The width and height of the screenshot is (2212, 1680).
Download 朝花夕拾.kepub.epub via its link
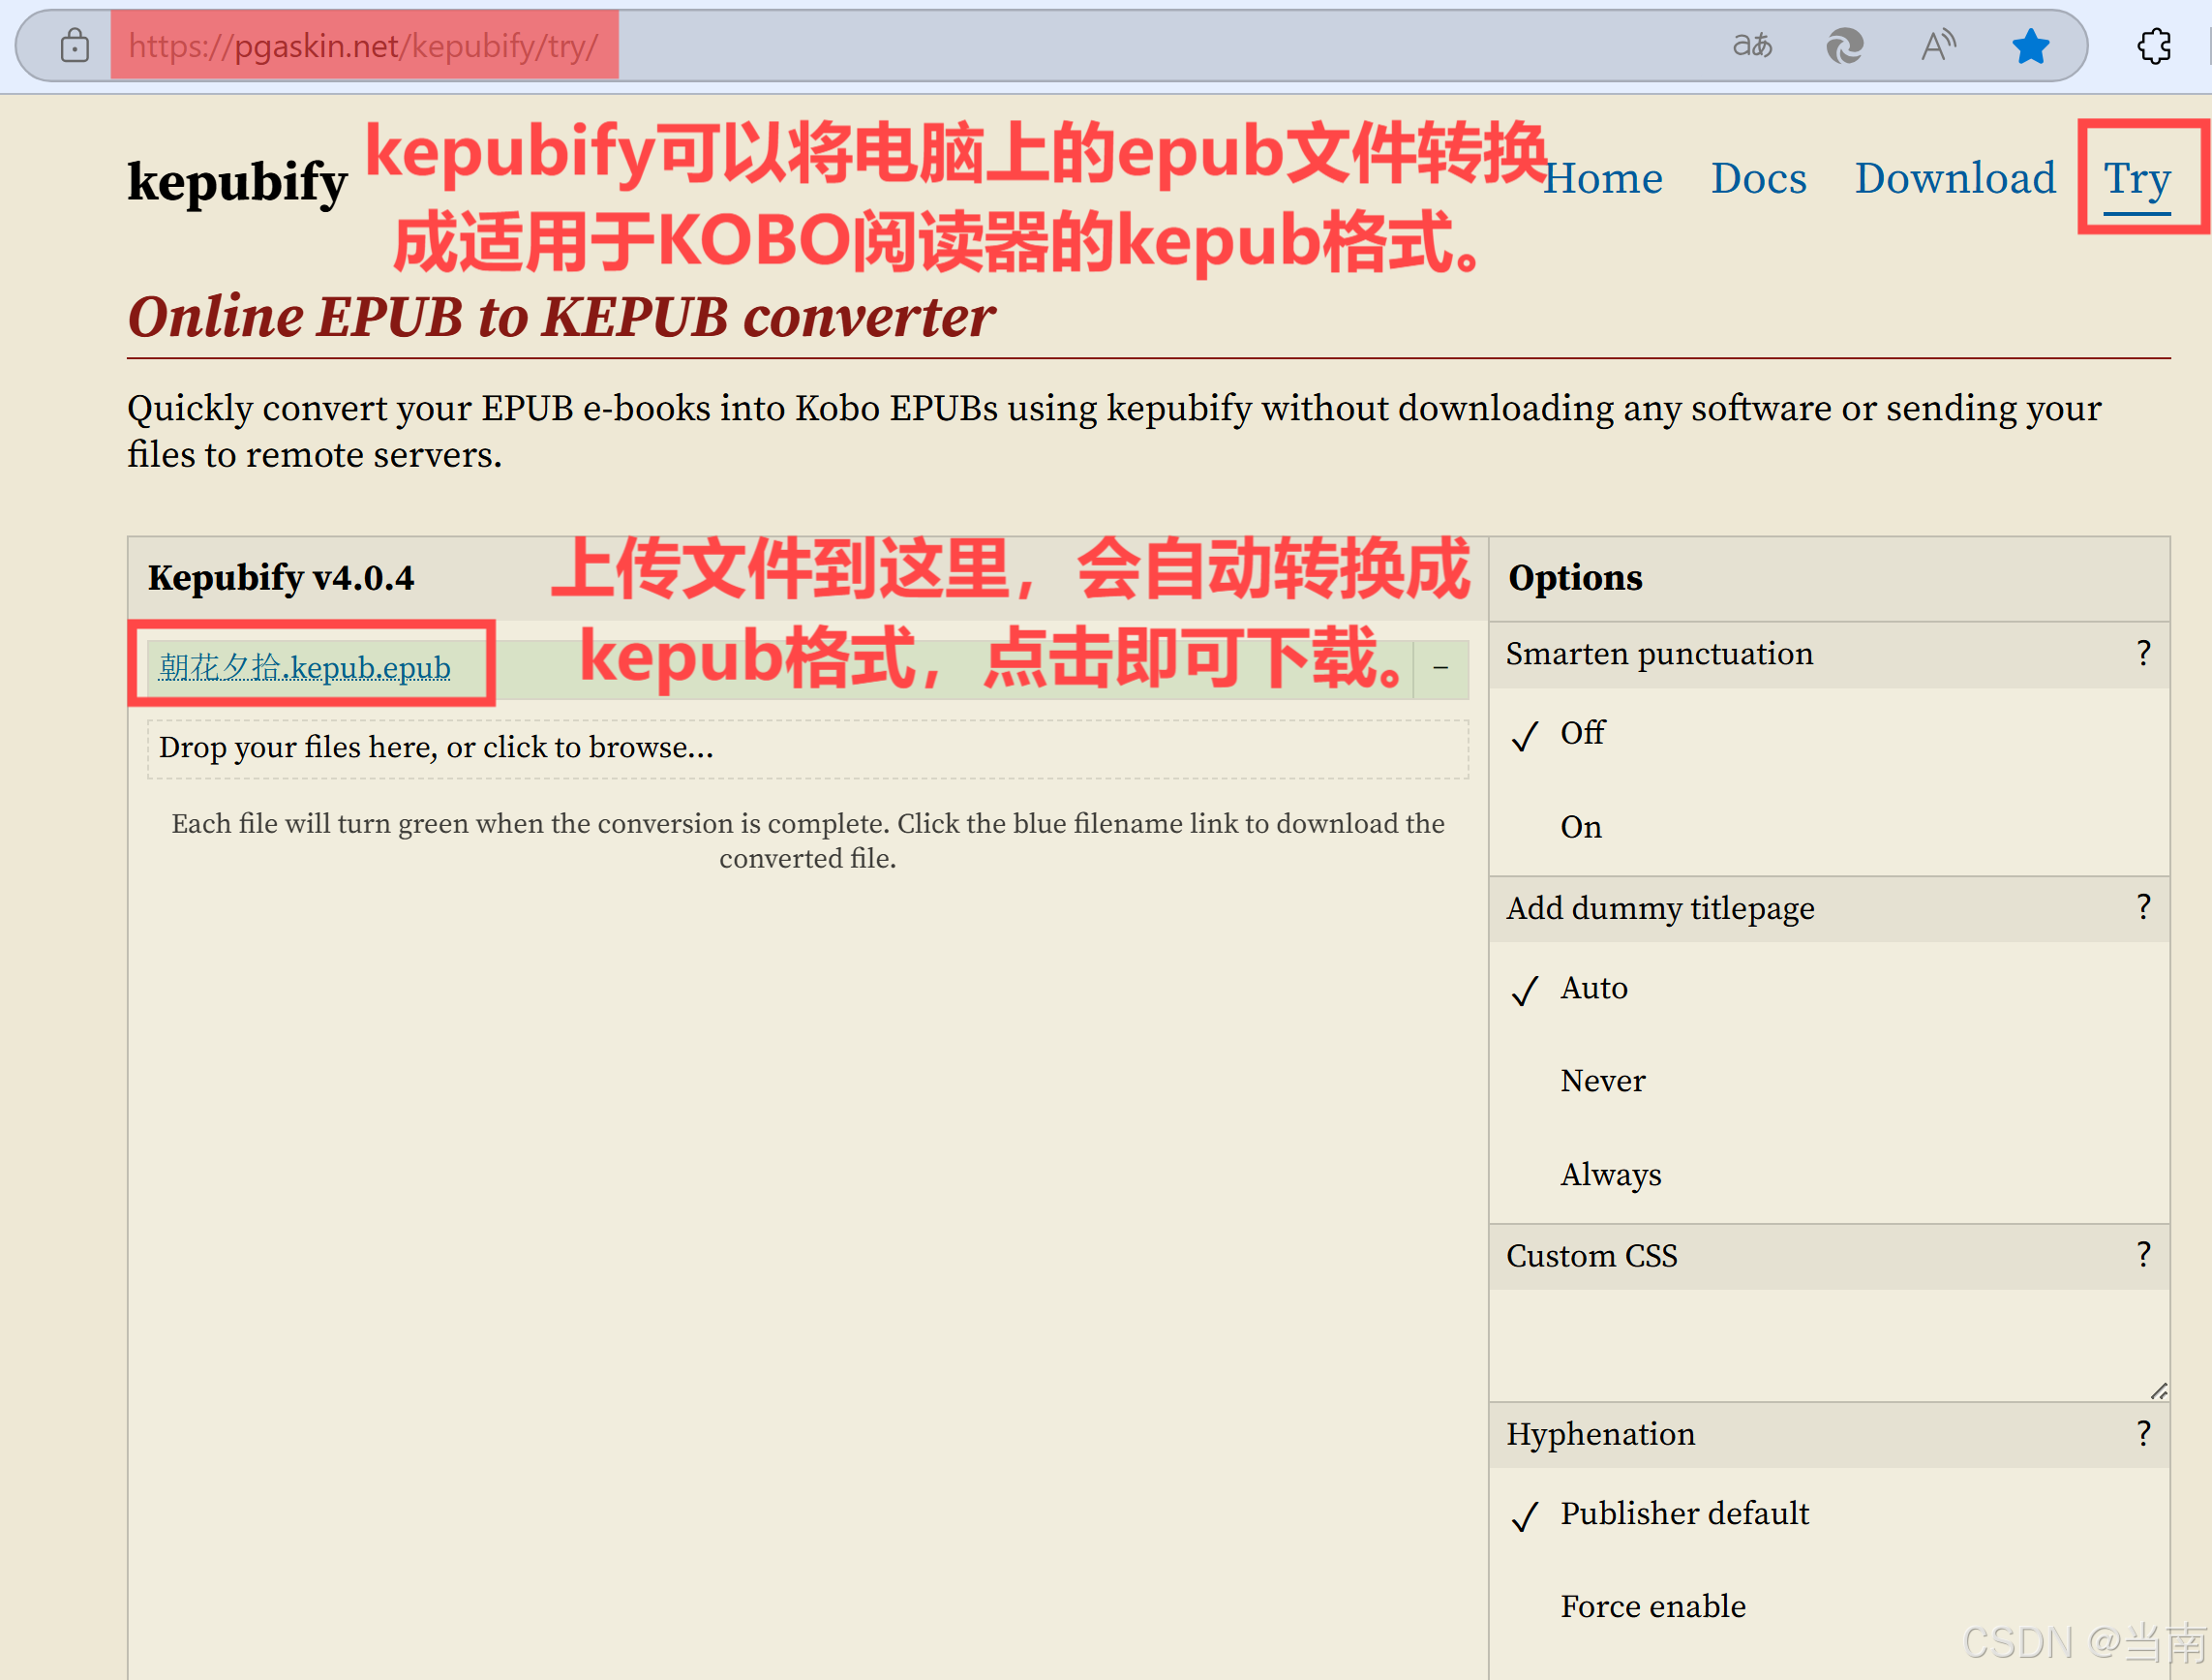[303, 666]
